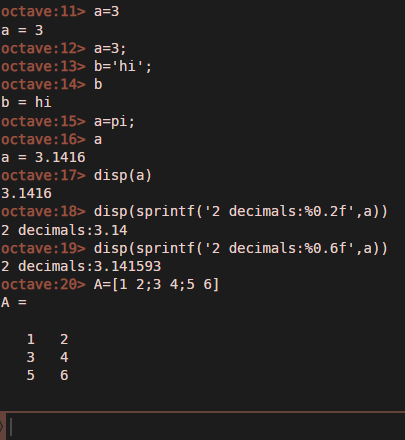
Task: Click the standalone output '3.1416'
Action: [x=26, y=193]
